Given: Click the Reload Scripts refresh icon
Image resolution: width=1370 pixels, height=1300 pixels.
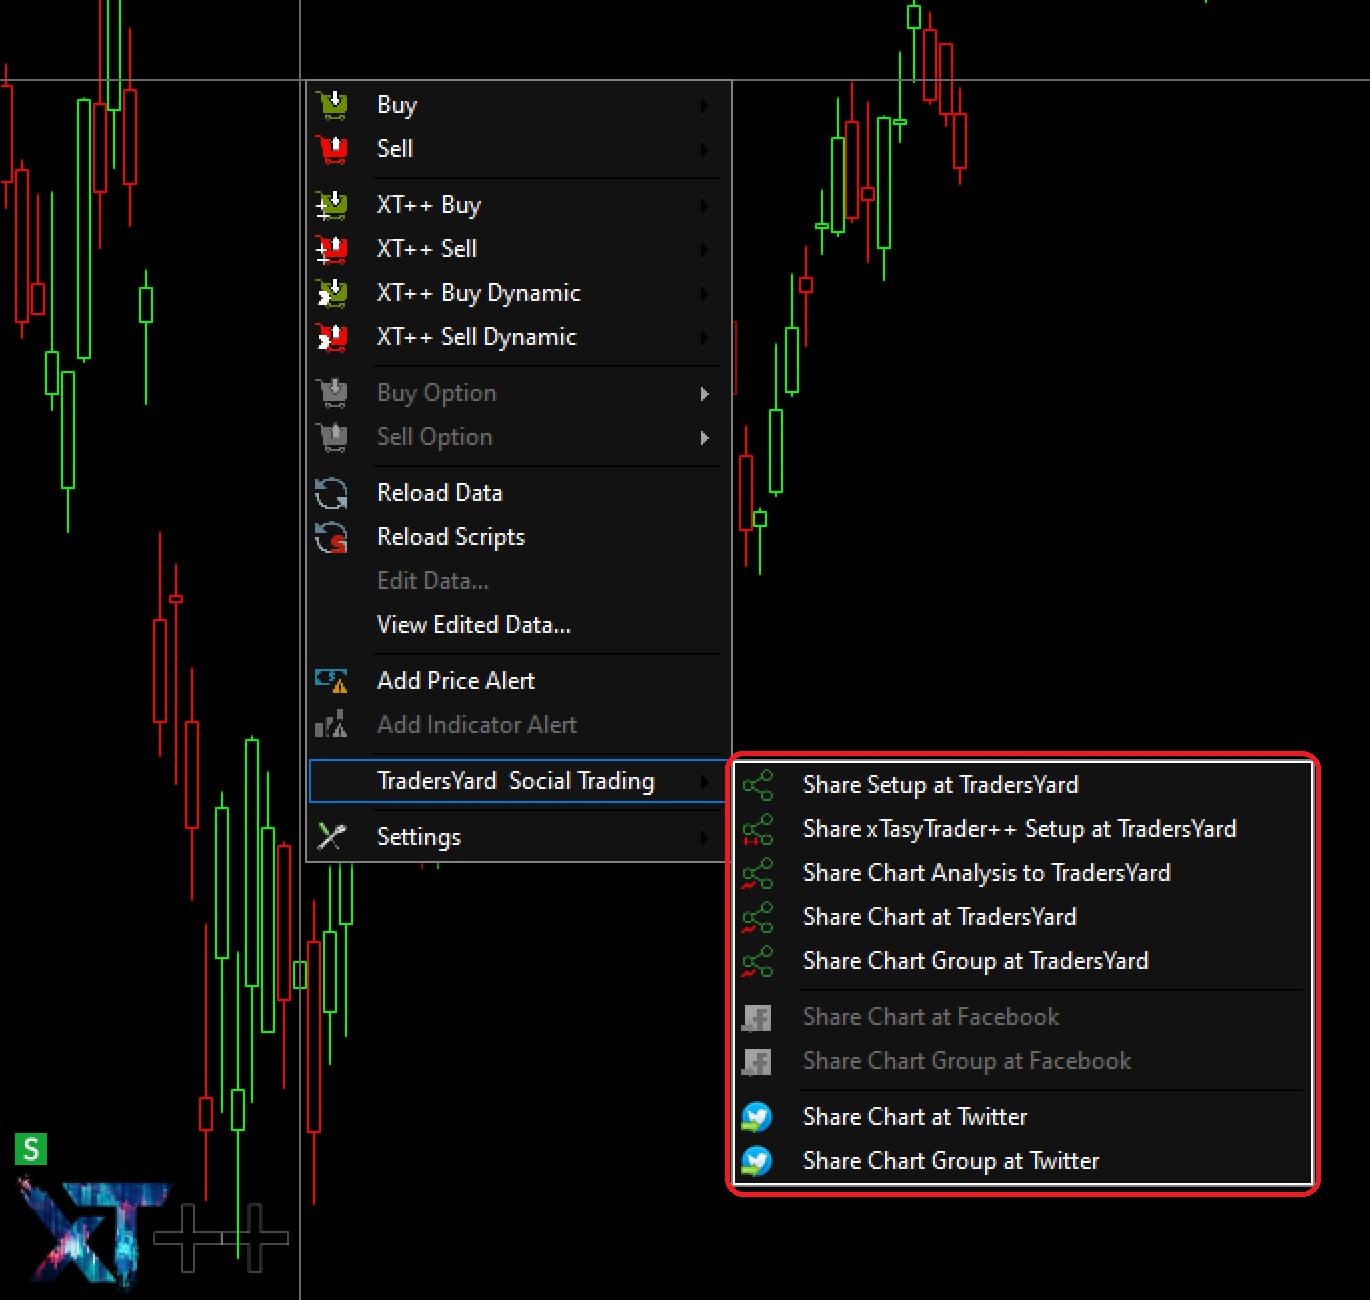Looking at the screenshot, I should [332, 537].
